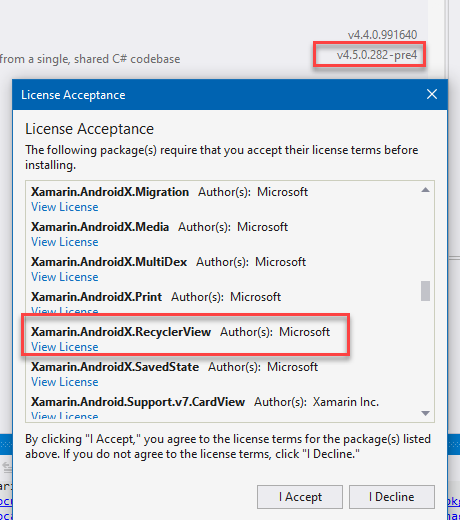460x520 pixels.
Task: Open View License for Xamarin.AndroidX.Media
Action: coord(65,242)
